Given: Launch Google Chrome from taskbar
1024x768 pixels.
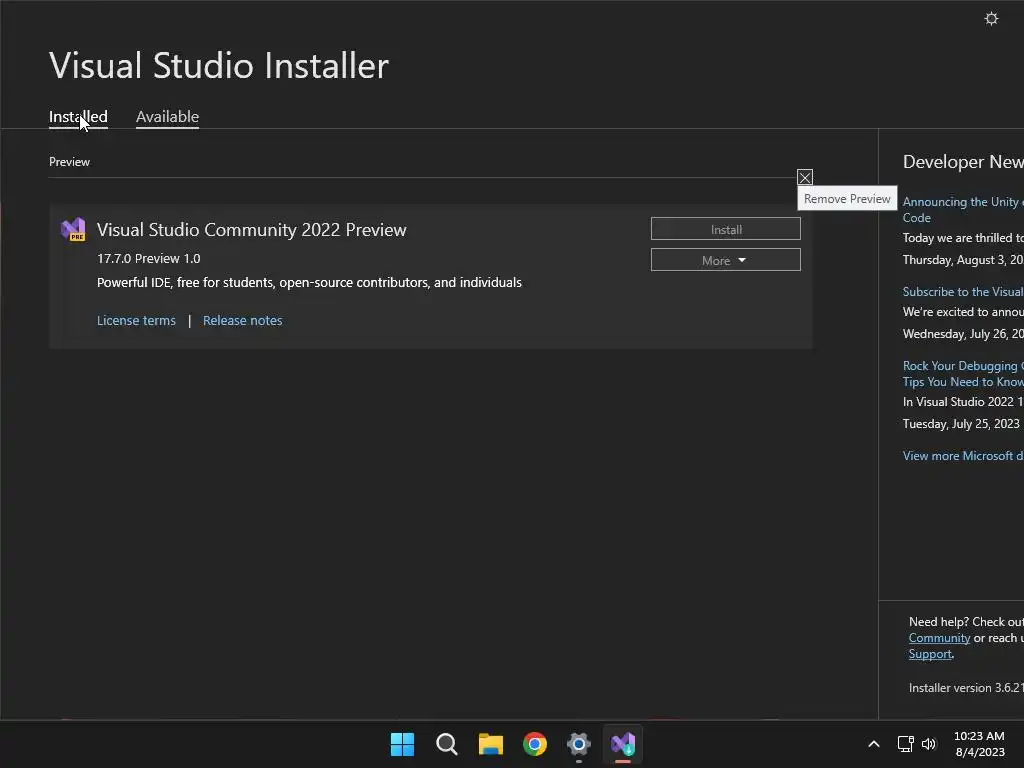Looking at the screenshot, I should (535, 744).
